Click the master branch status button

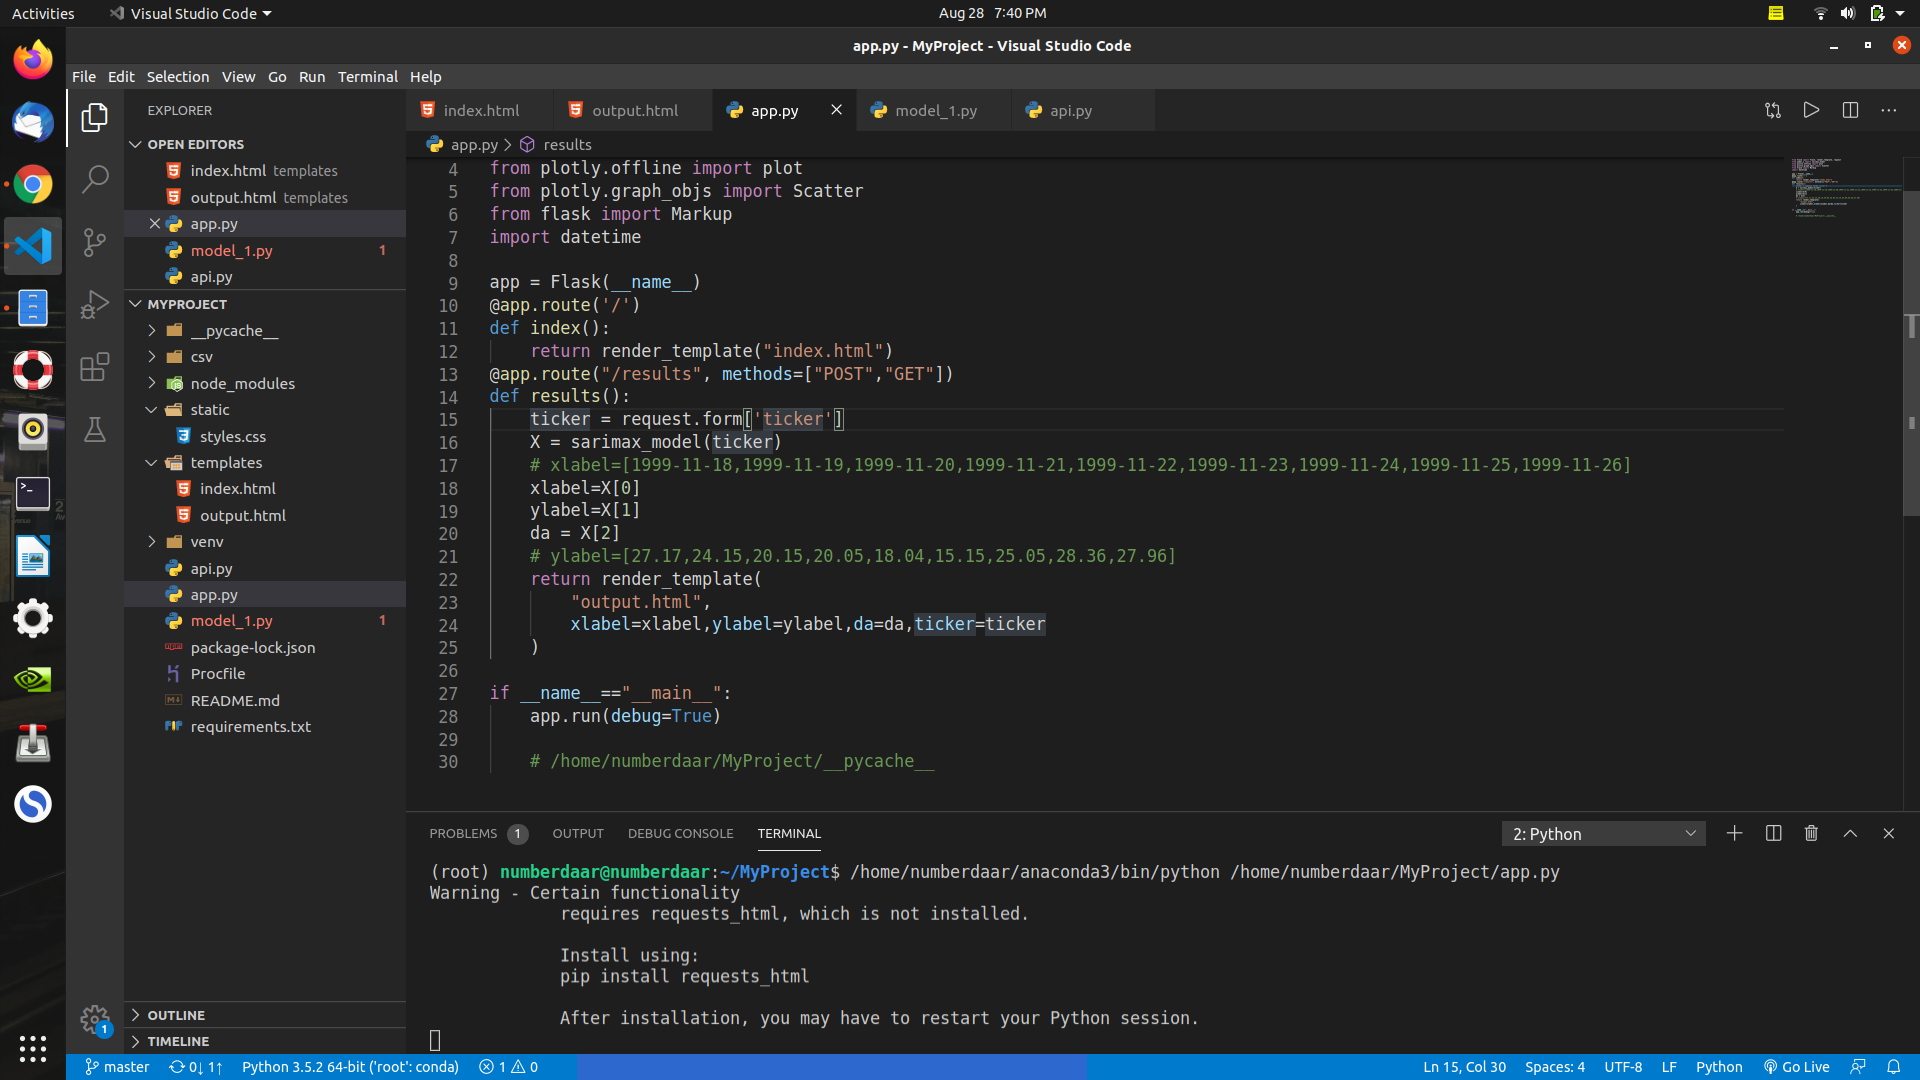tap(117, 1067)
